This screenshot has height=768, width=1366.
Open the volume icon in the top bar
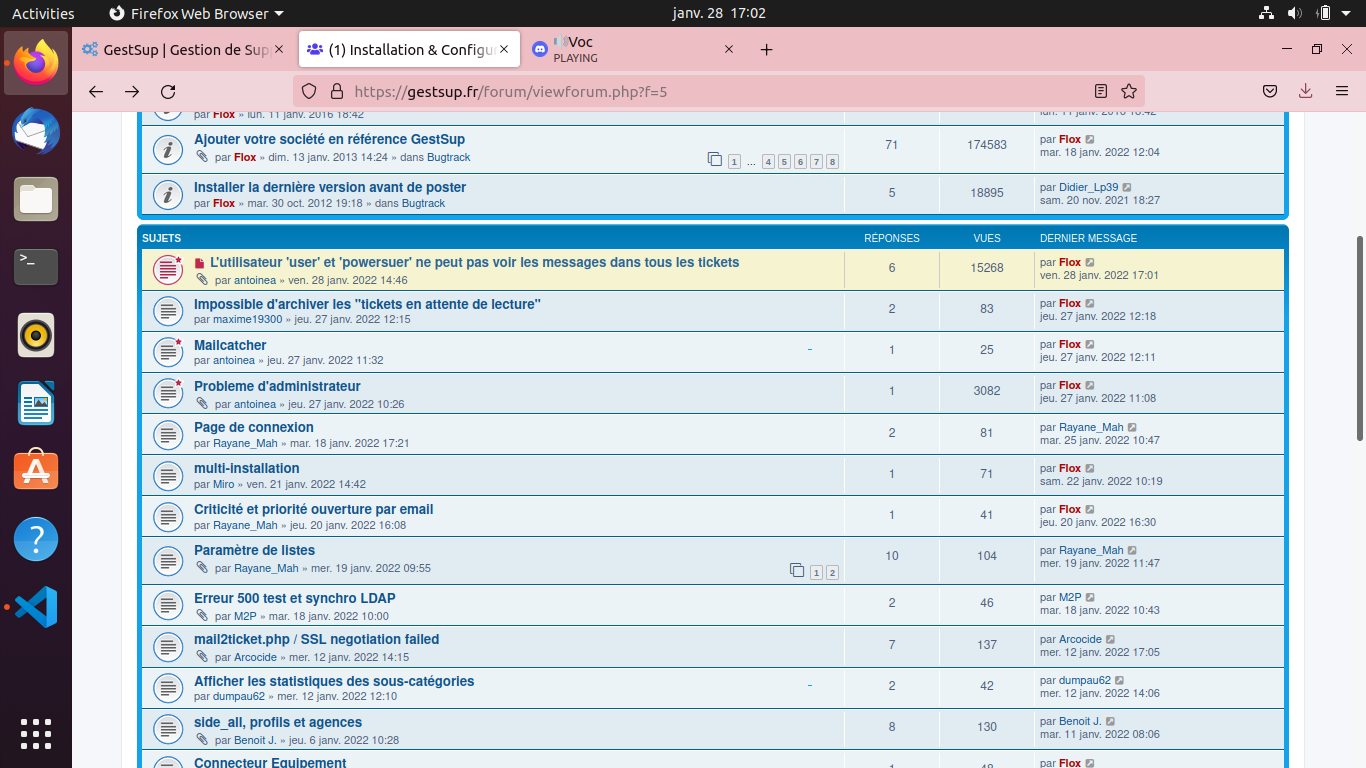1295,13
